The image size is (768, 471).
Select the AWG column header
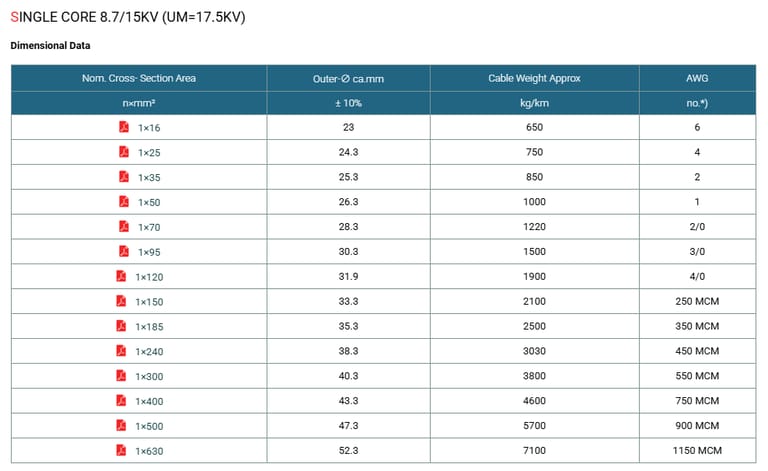tap(696, 78)
